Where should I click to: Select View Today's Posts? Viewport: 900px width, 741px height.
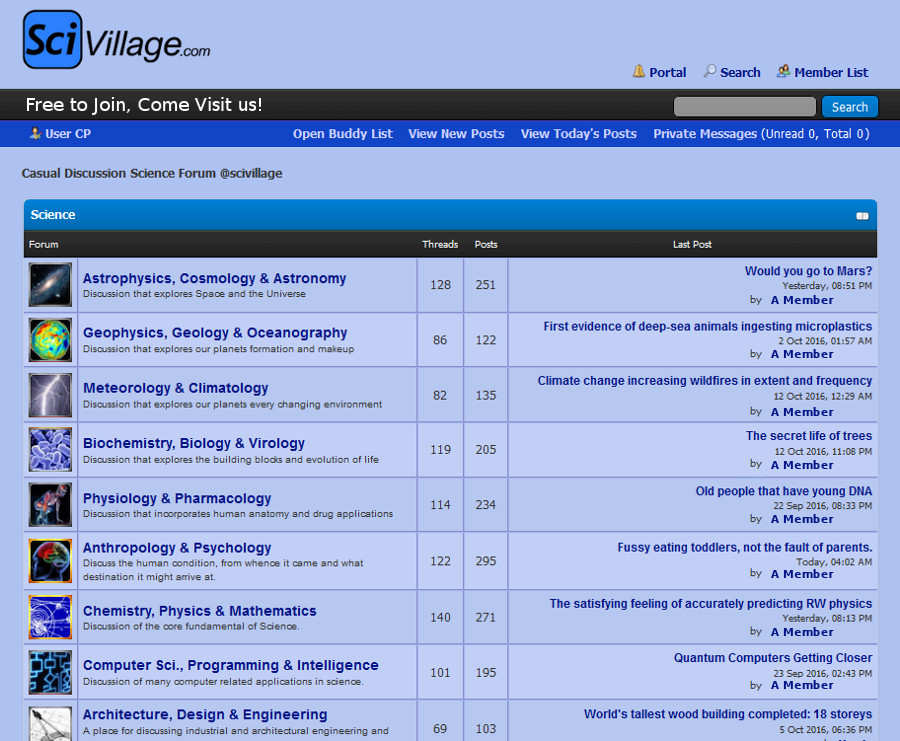coord(578,133)
